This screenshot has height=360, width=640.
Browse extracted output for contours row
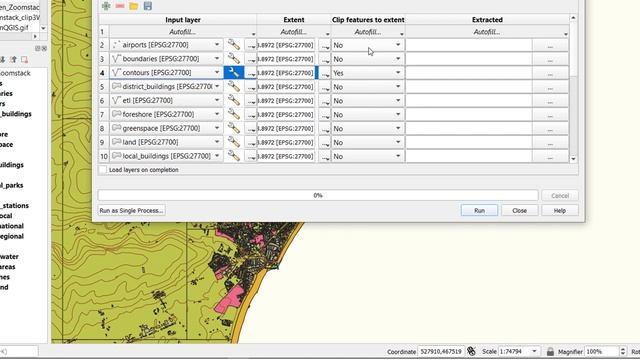click(550, 73)
